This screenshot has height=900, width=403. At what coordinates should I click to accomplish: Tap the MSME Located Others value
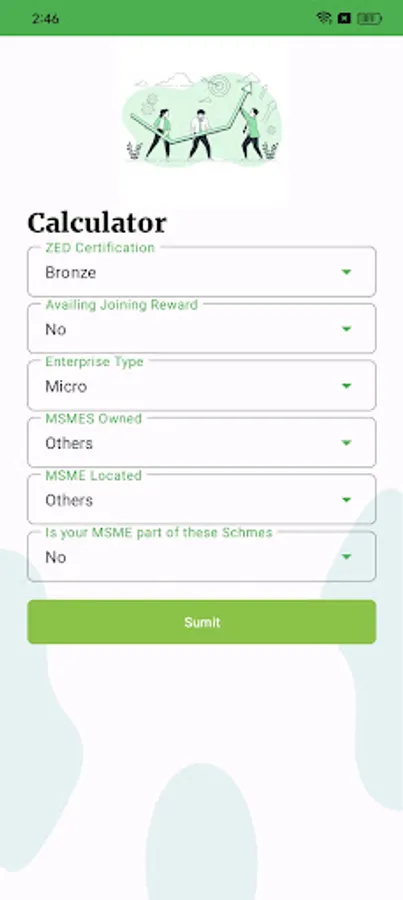(x=69, y=501)
